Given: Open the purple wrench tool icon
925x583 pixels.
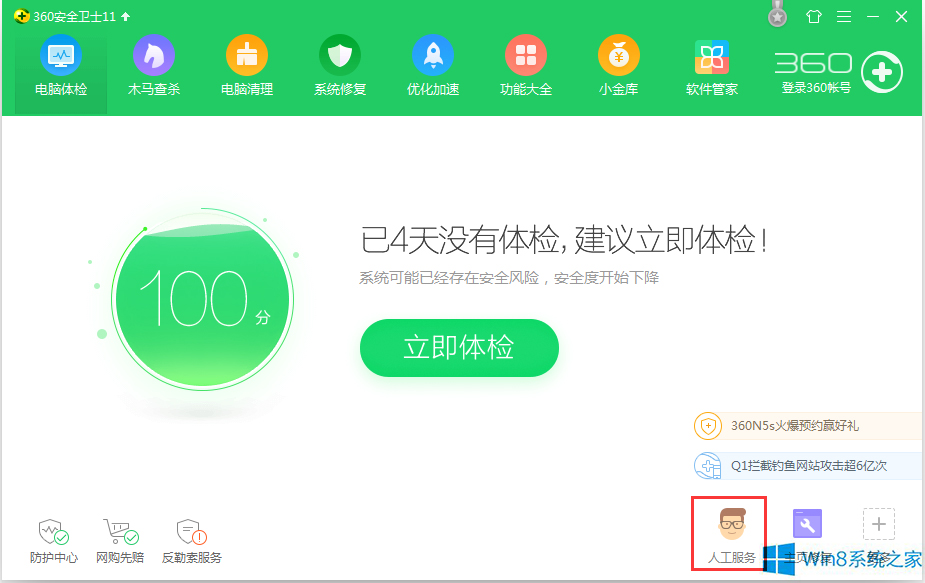Looking at the screenshot, I should point(807,523).
